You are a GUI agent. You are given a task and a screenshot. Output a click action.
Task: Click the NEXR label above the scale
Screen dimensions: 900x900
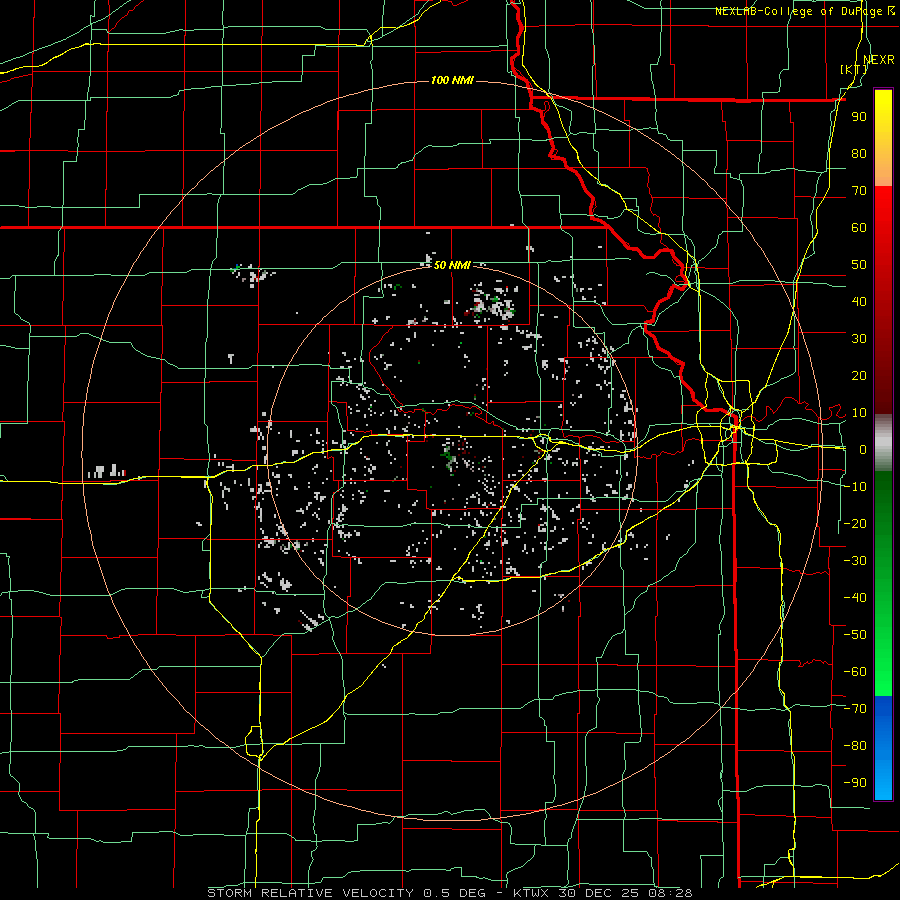878,60
